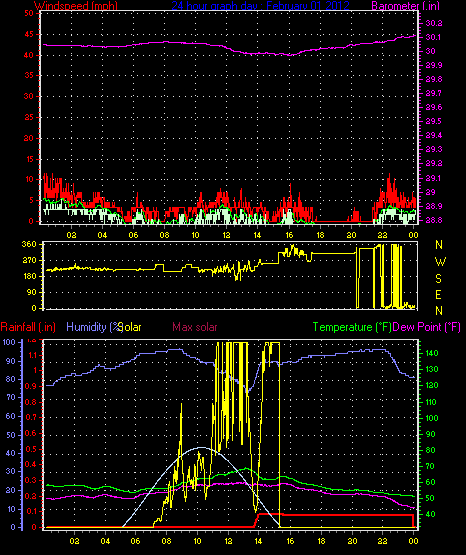Click hour 12 under the windspeed graph

(x=226, y=235)
